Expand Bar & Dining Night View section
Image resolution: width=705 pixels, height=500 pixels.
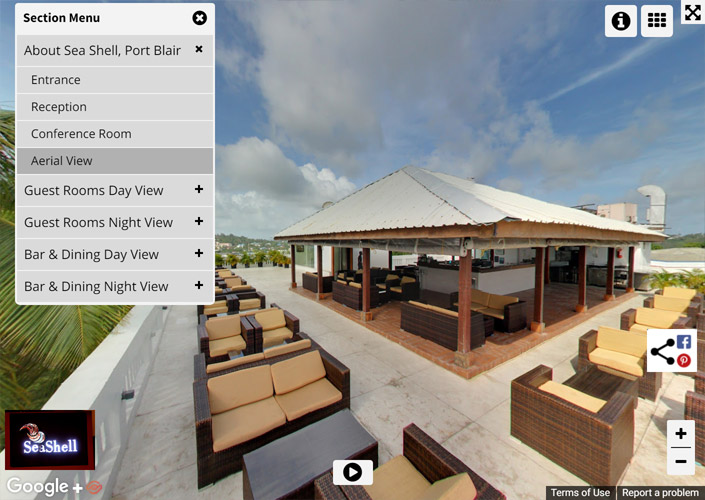pyautogui.click(x=199, y=285)
